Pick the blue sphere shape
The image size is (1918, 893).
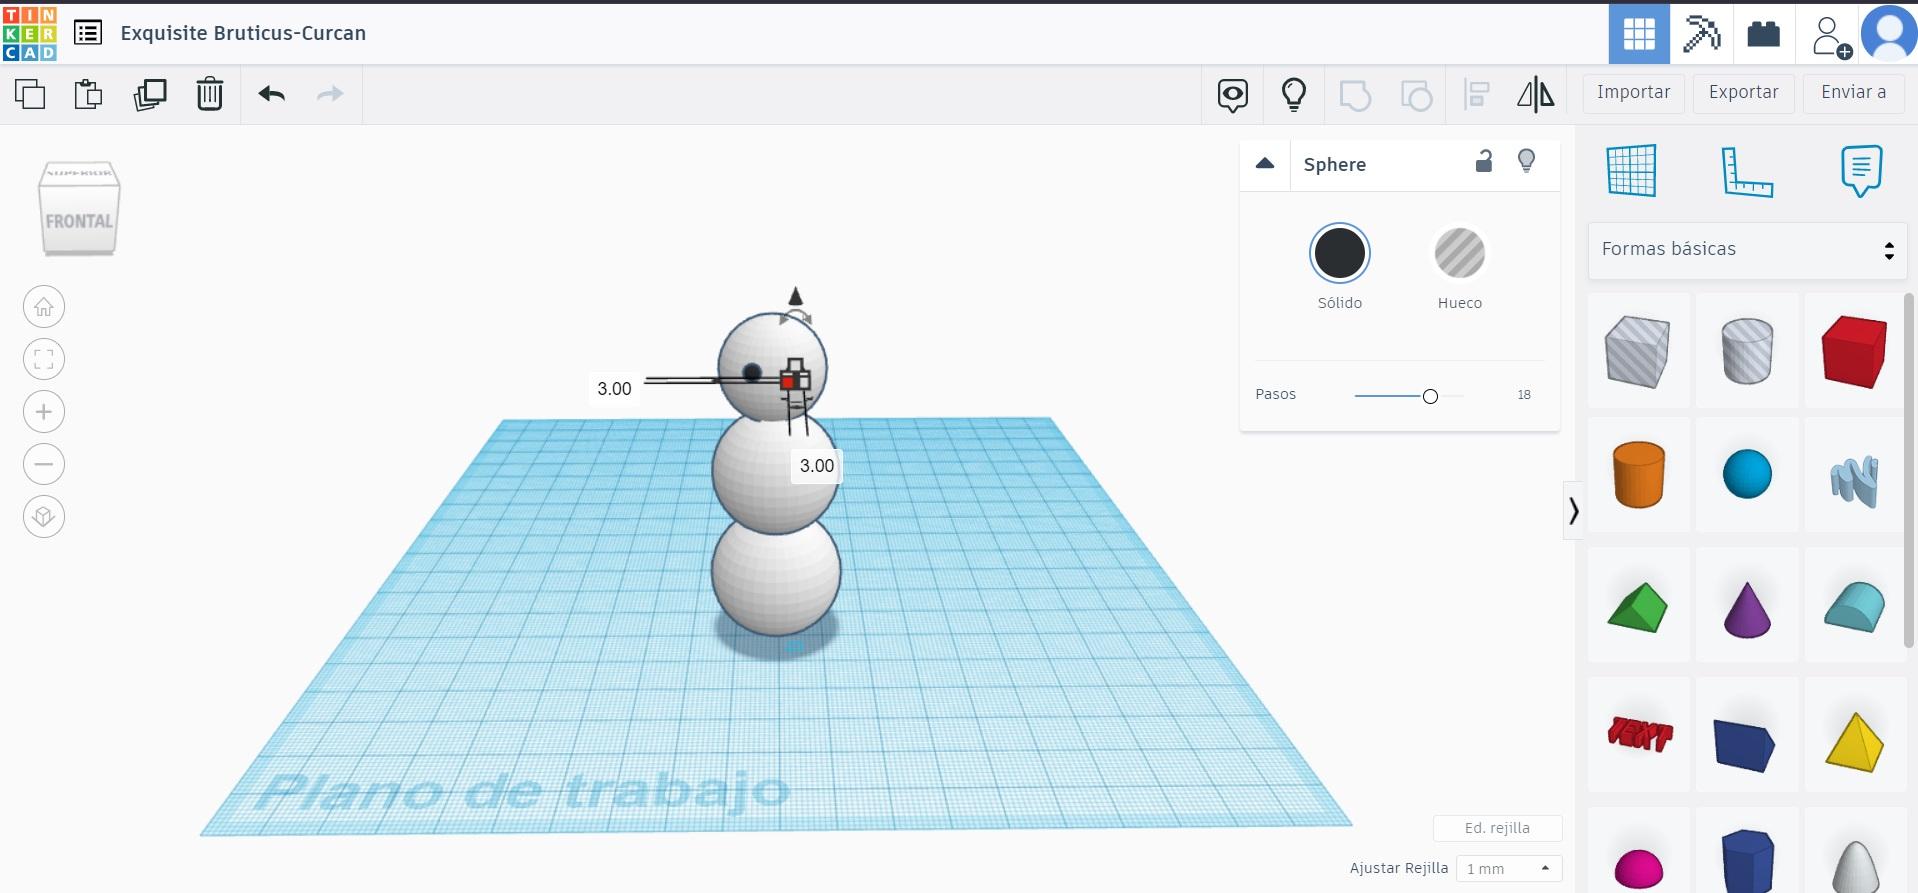[1747, 474]
